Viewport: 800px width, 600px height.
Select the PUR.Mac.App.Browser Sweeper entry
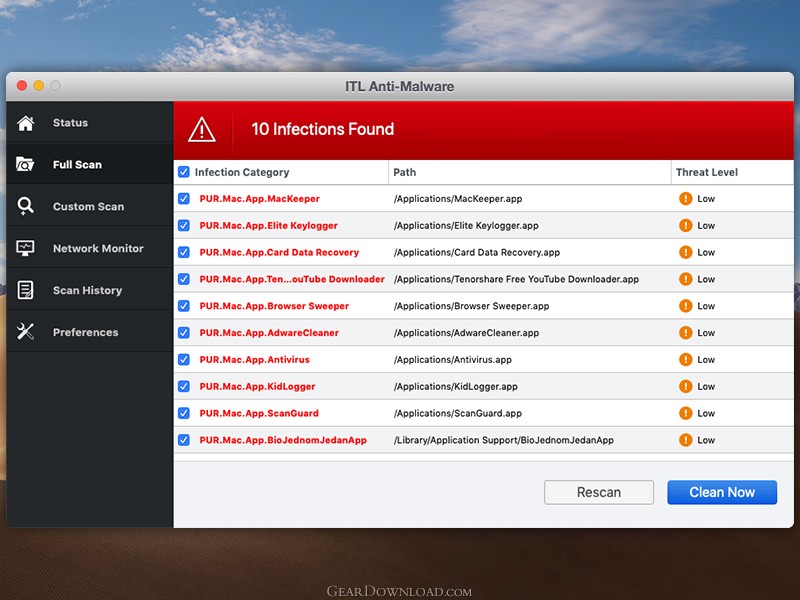coord(274,306)
